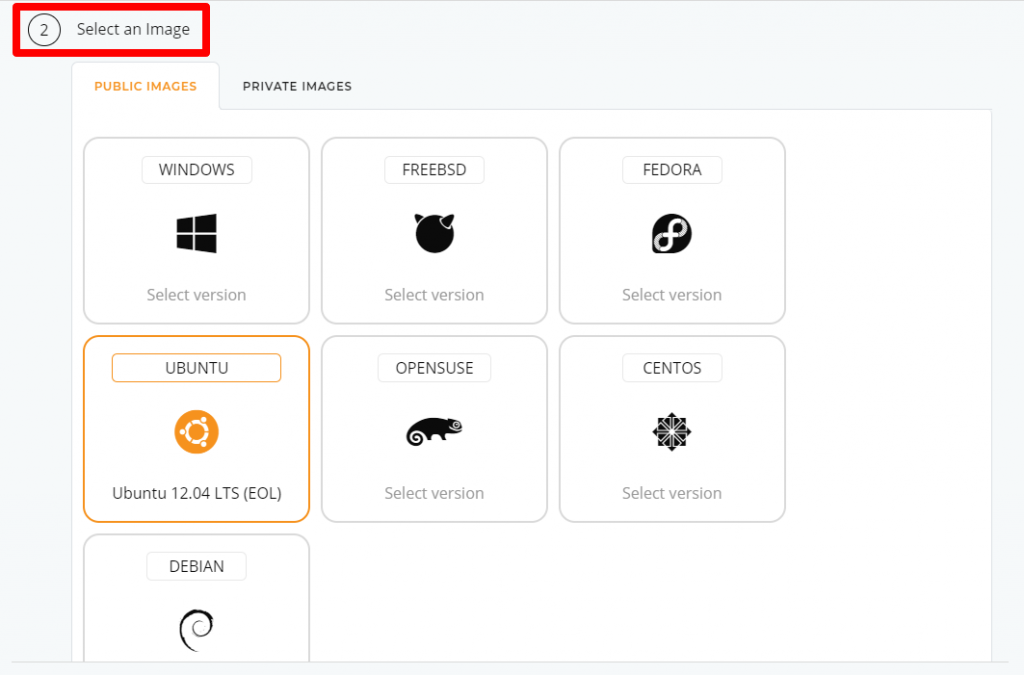Viewport: 1024px width, 675px height.
Task: Click the step 2 circle number
Action: (x=44, y=30)
